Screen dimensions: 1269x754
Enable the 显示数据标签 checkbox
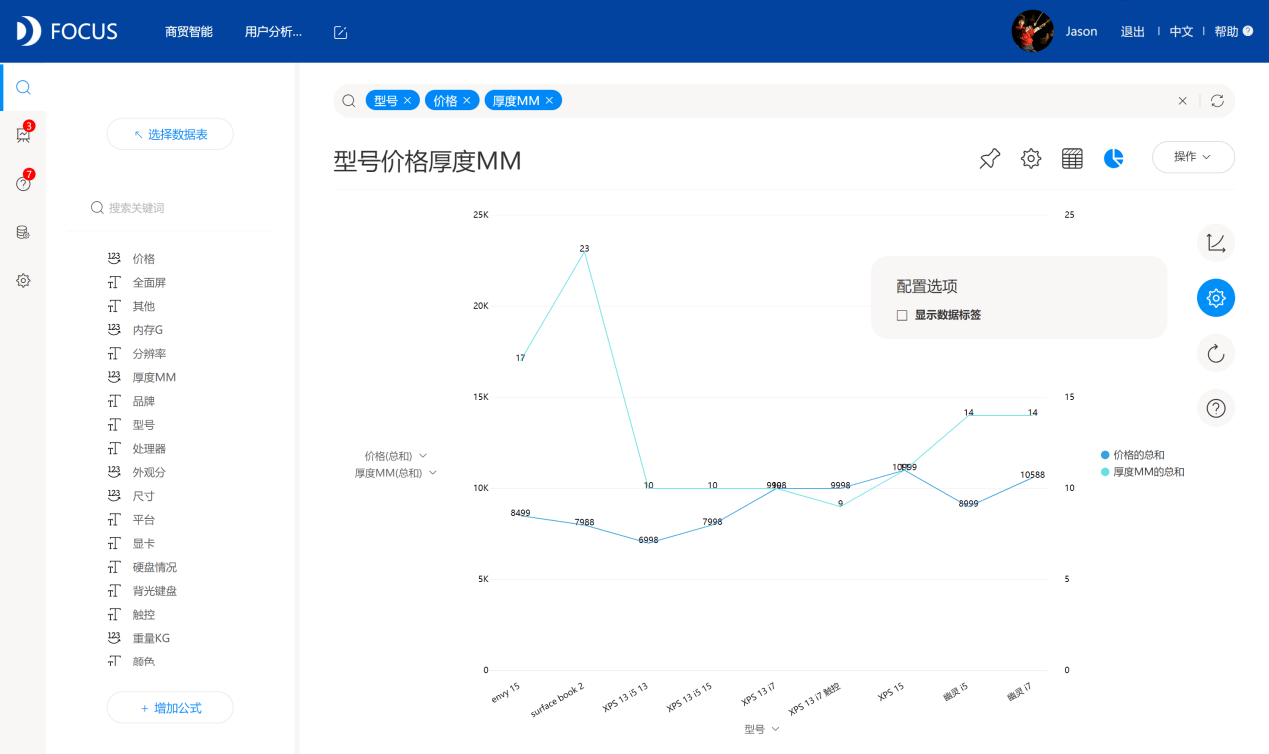click(902, 315)
